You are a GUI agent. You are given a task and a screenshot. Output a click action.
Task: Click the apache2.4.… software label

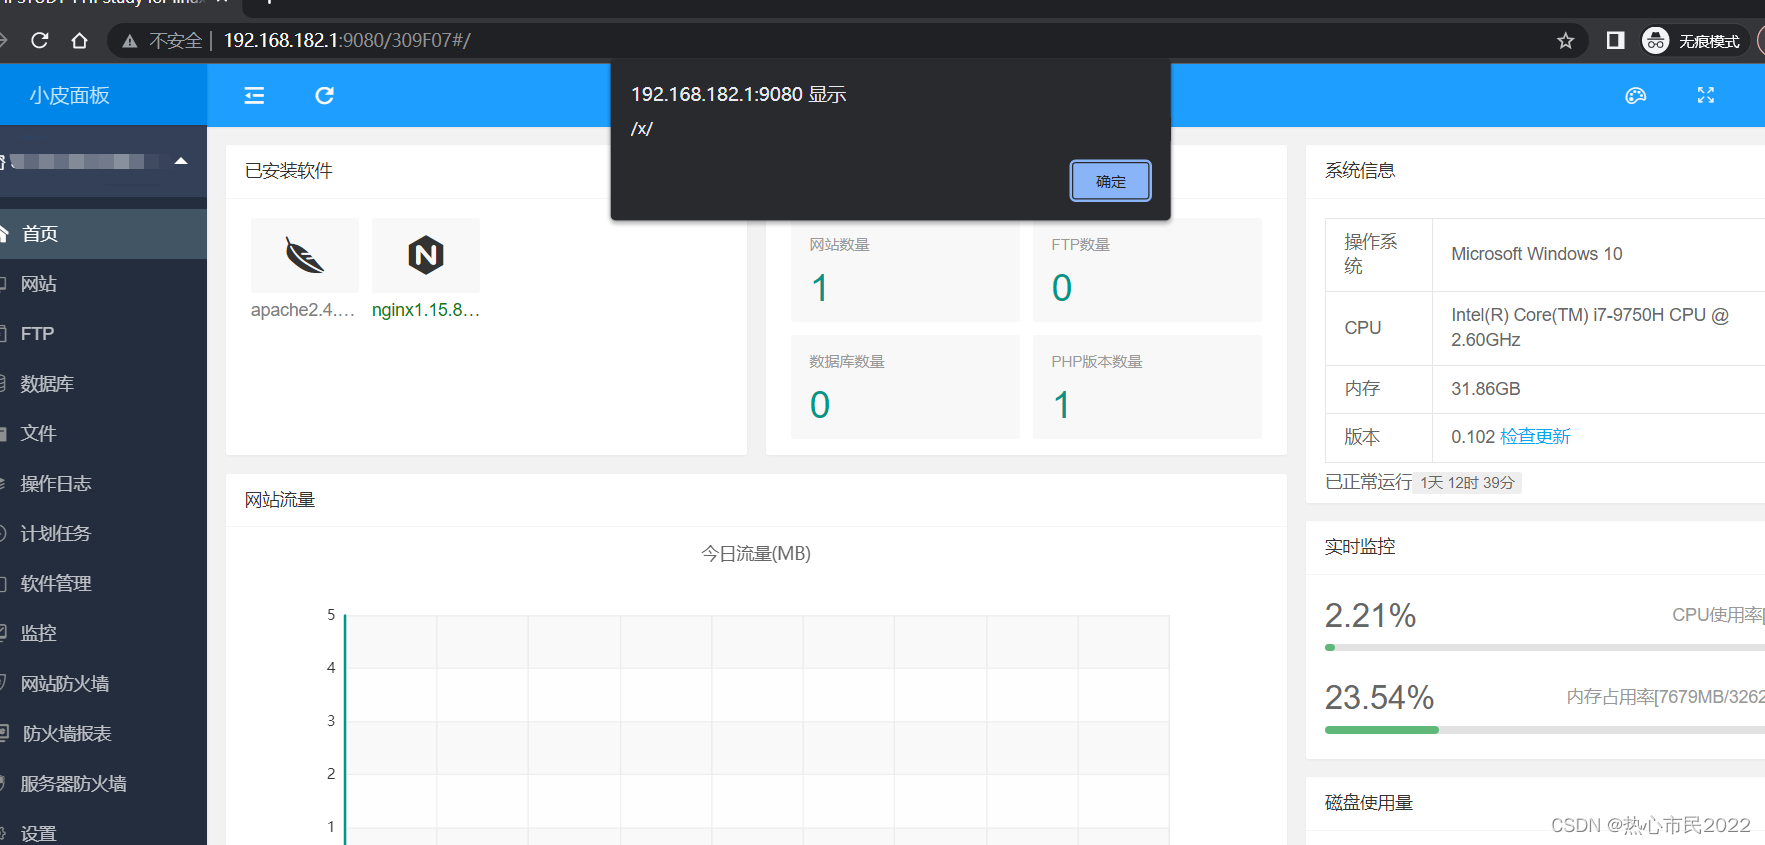303,310
